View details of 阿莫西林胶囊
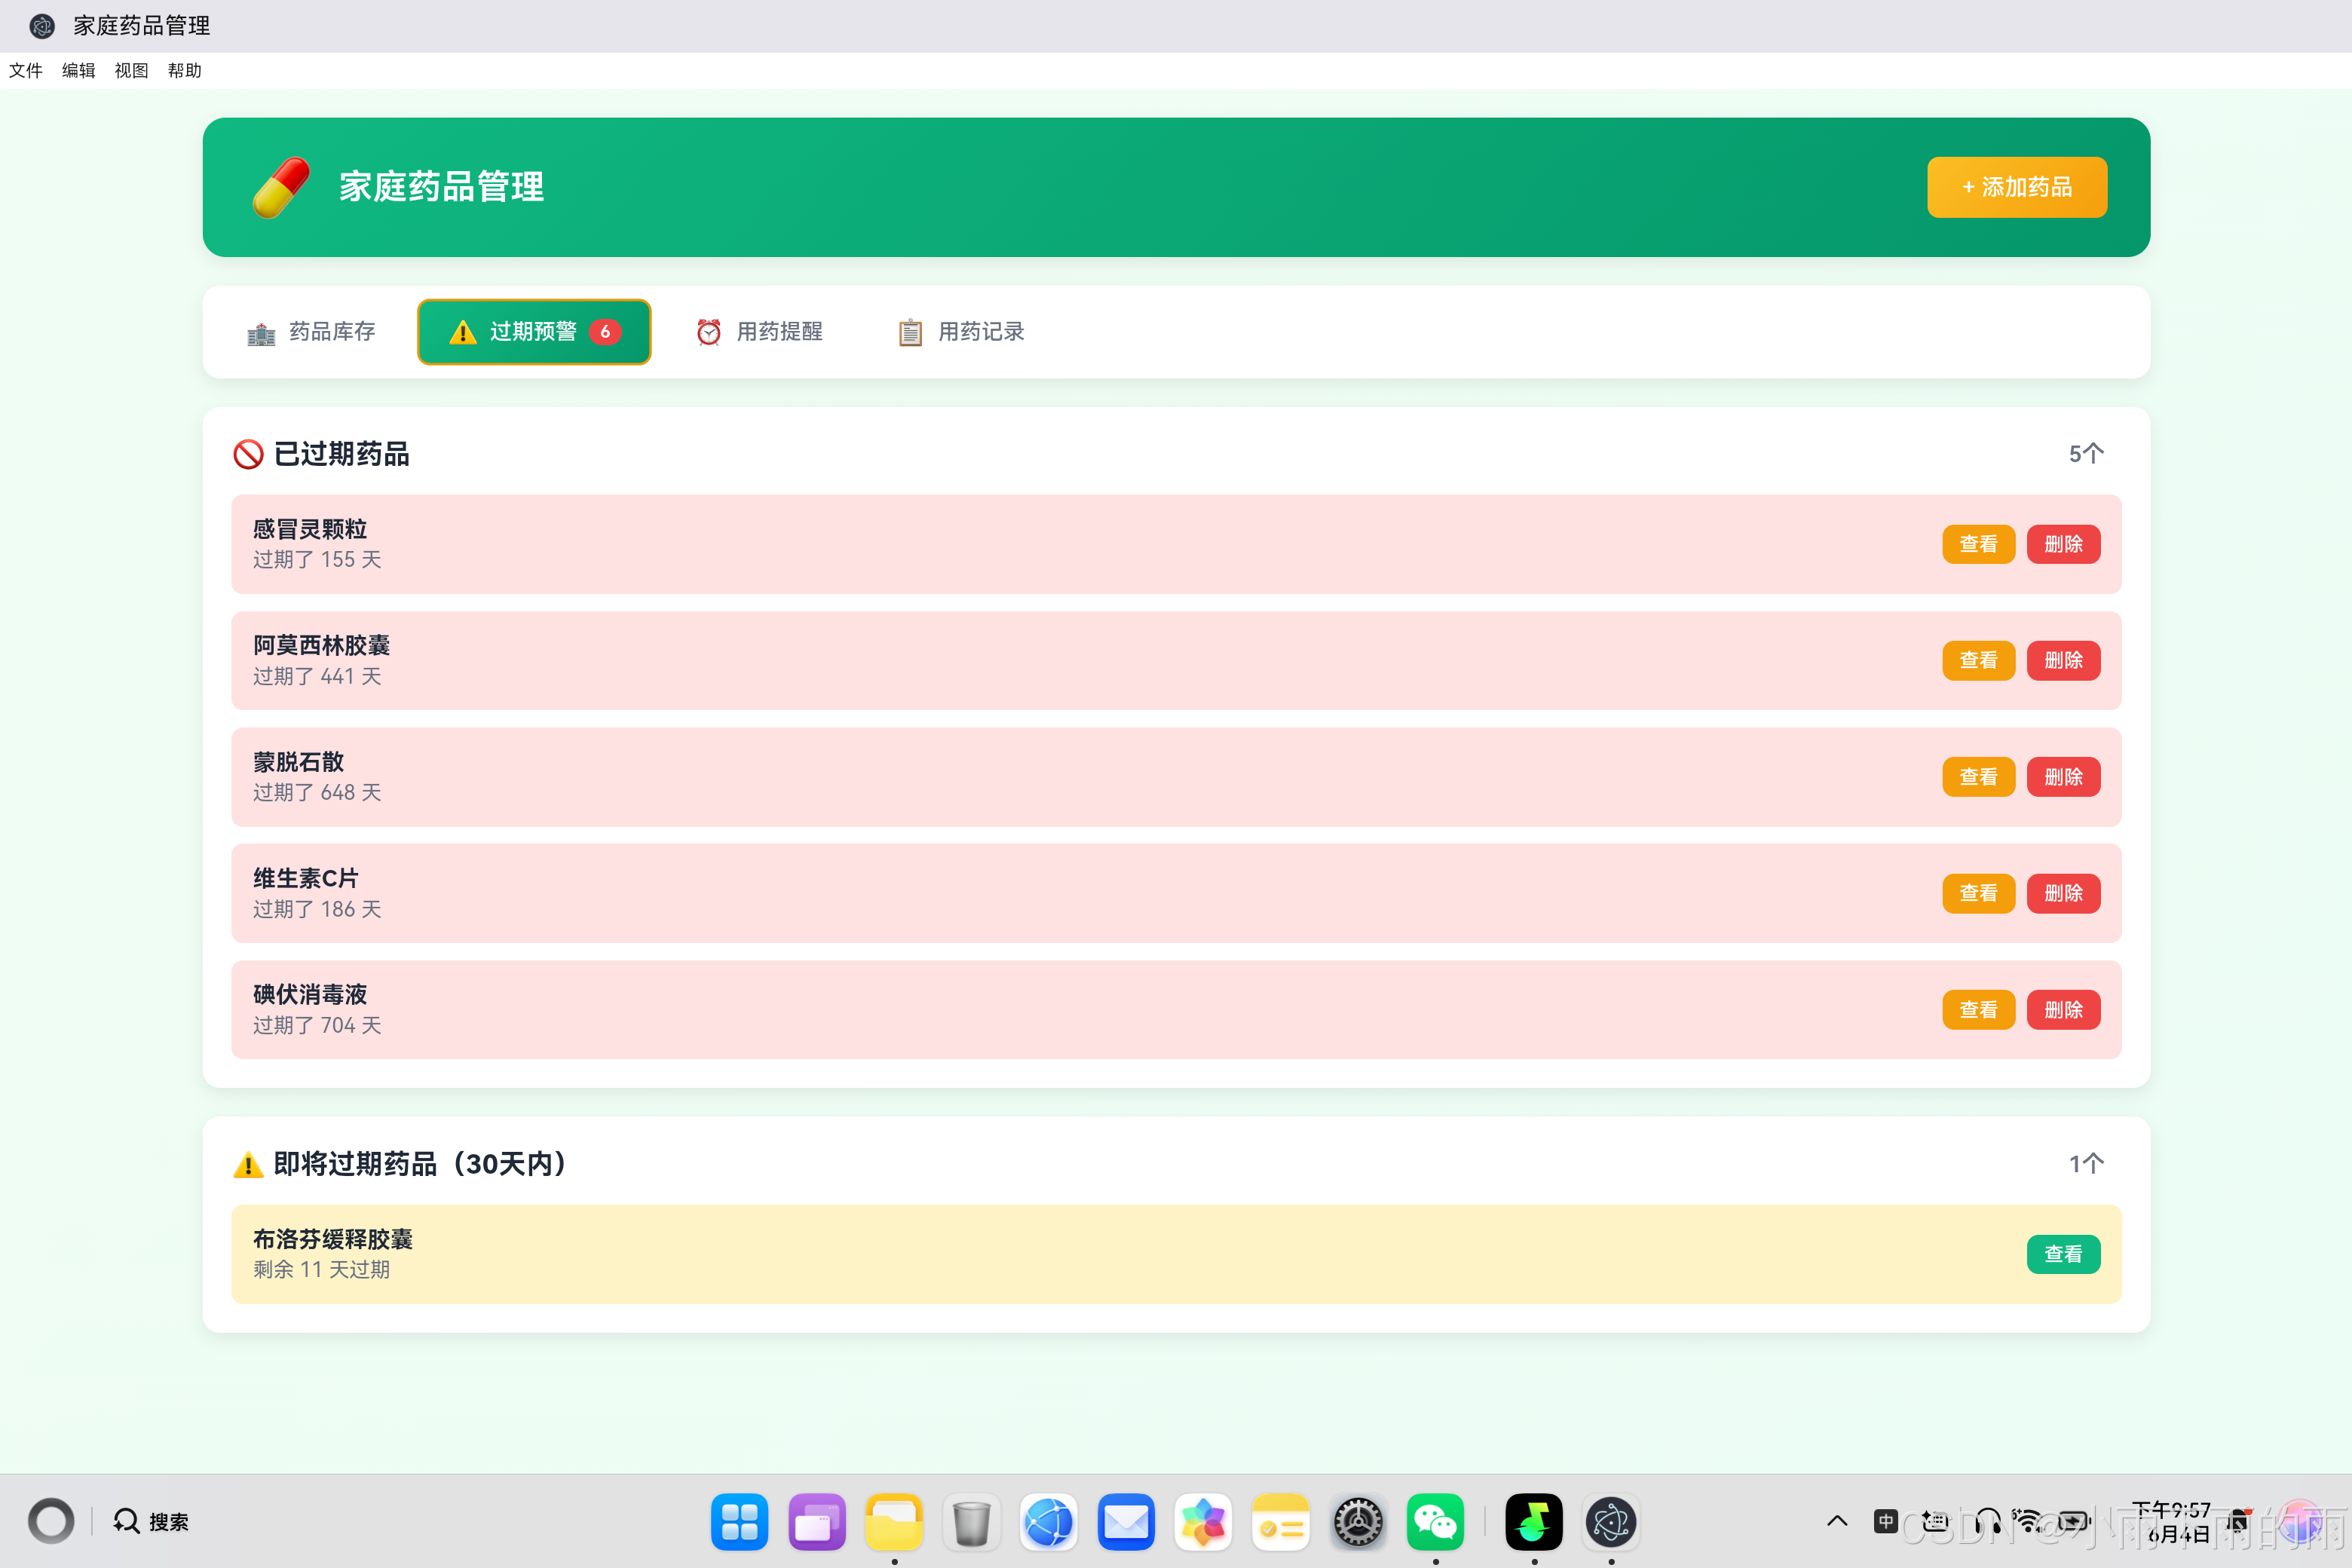The height and width of the screenshot is (1568, 2352). [x=1978, y=660]
